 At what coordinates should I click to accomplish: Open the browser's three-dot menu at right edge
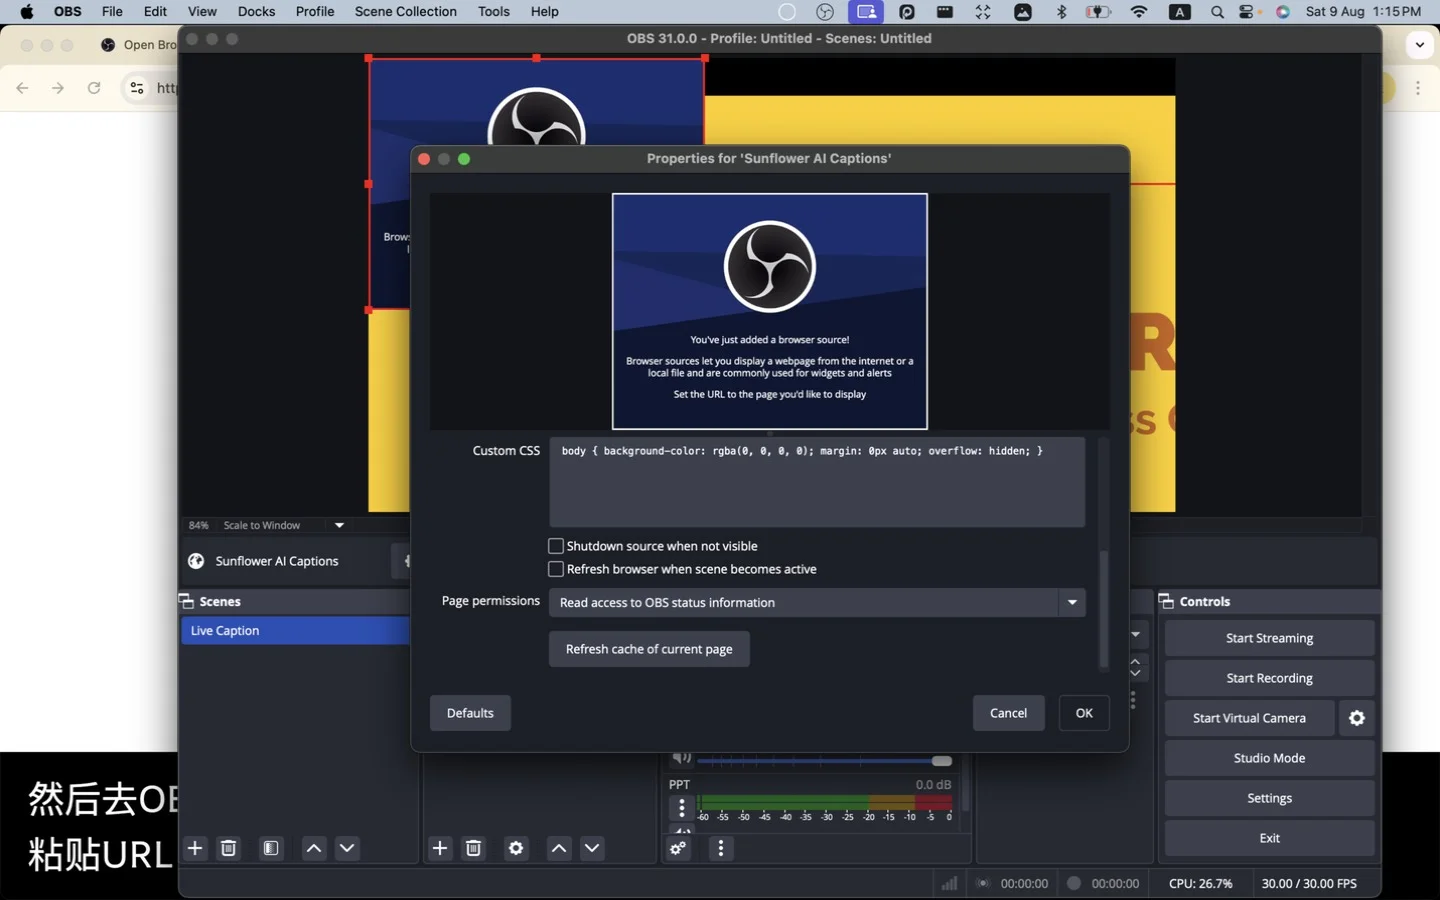pyautogui.click(x=1418, y=88)
